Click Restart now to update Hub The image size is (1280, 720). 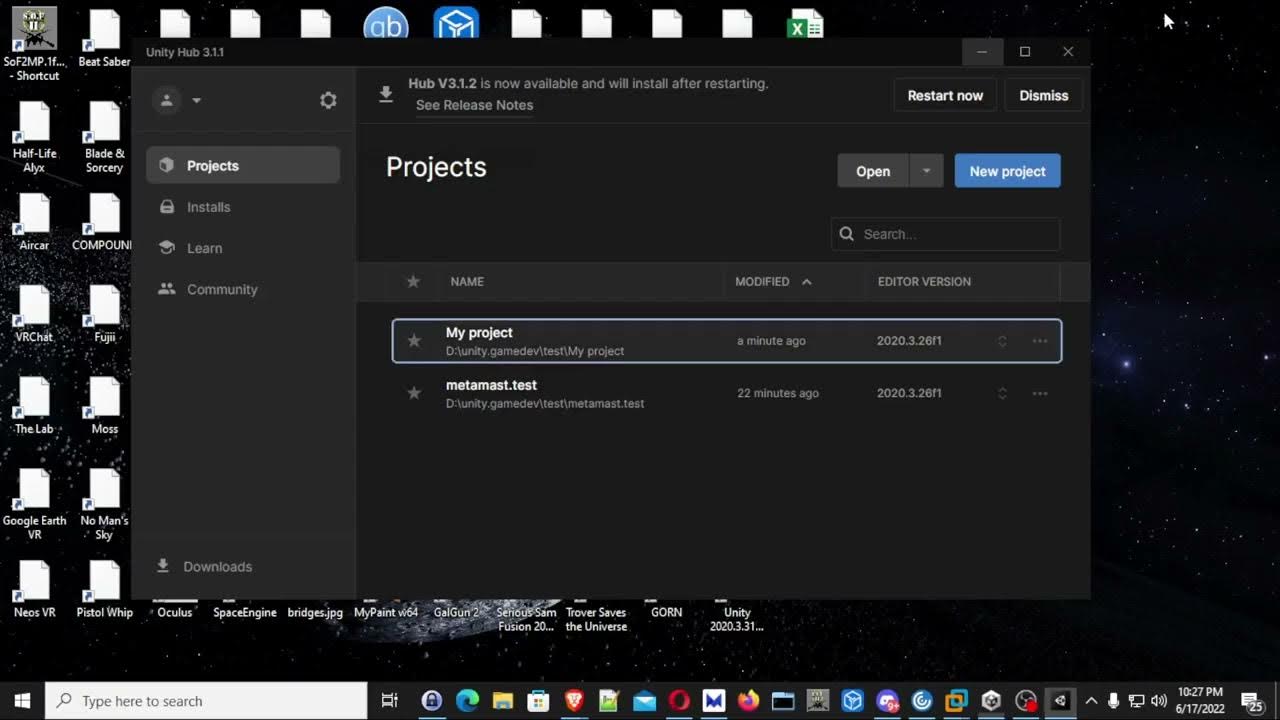(x=945, y=96)
